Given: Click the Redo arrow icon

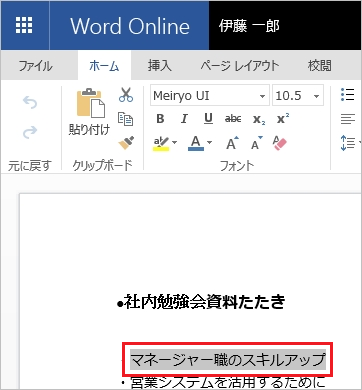Looking at the screenshot, I should pos(30,132).
